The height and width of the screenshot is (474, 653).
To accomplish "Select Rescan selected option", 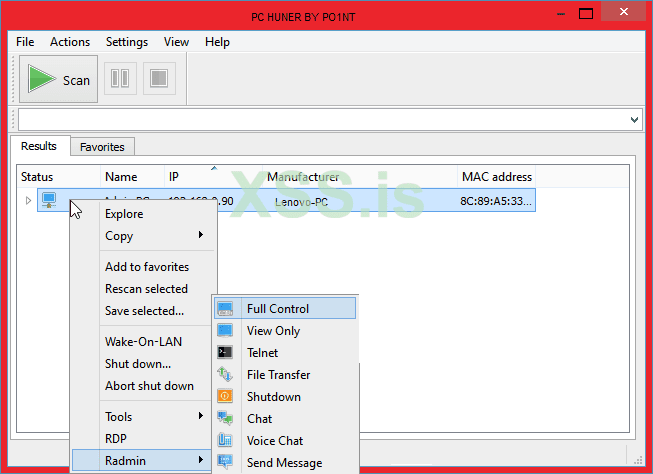I will click(144, 289).
